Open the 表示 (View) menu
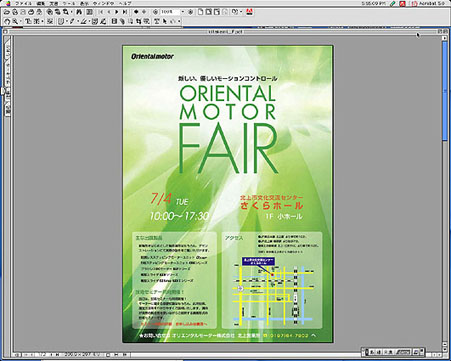Image resolution: width=451 pixels, height=361 pixels. click(x=84, y=3)
